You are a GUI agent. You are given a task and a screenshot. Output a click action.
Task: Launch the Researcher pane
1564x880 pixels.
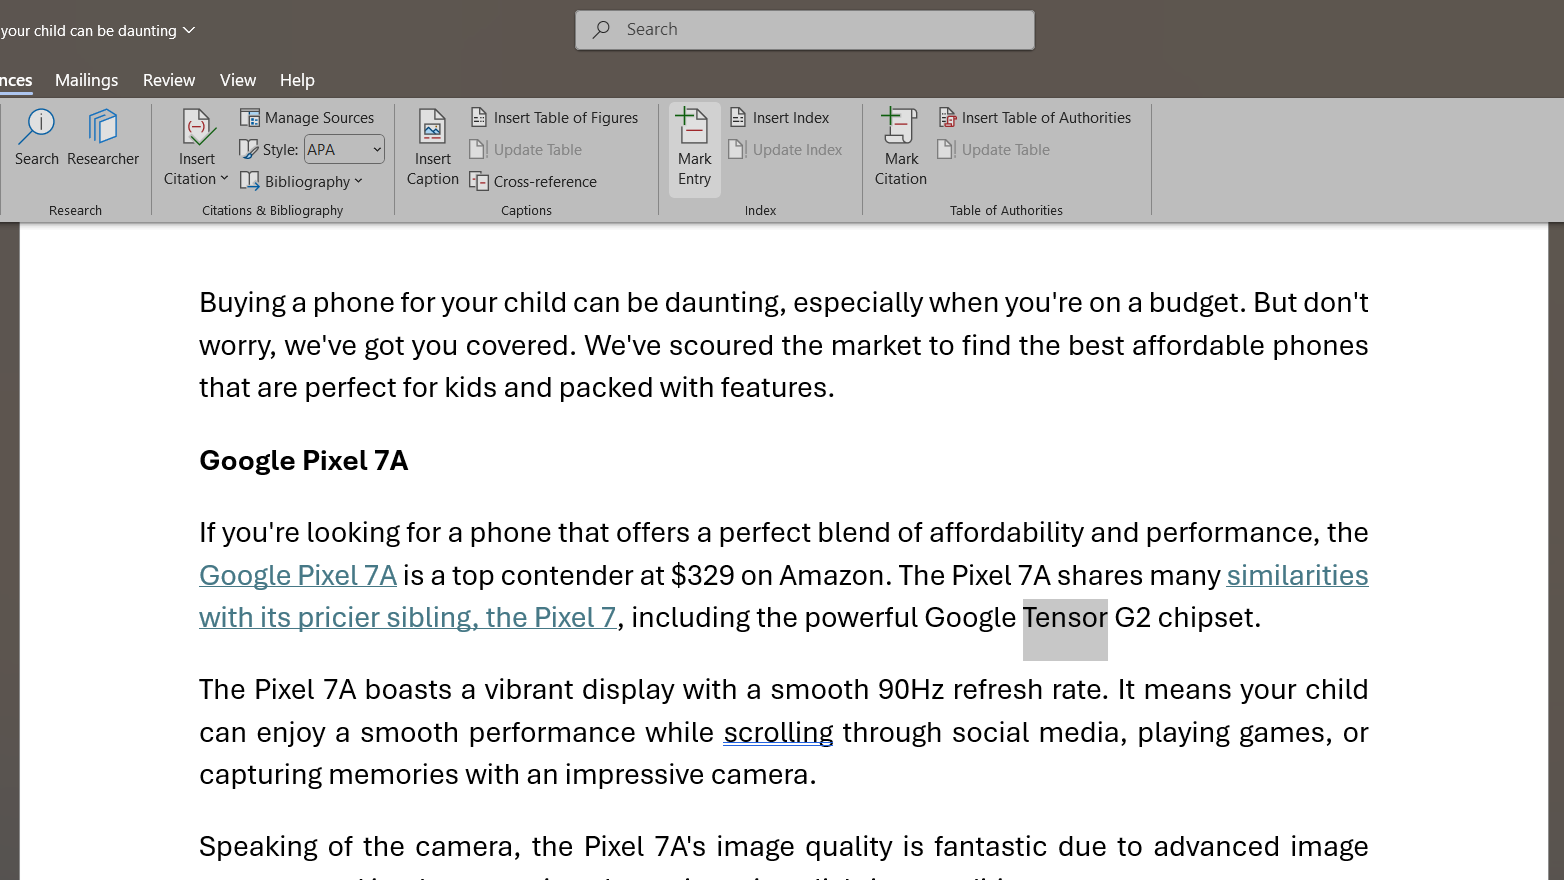click(x=103, y=138)
